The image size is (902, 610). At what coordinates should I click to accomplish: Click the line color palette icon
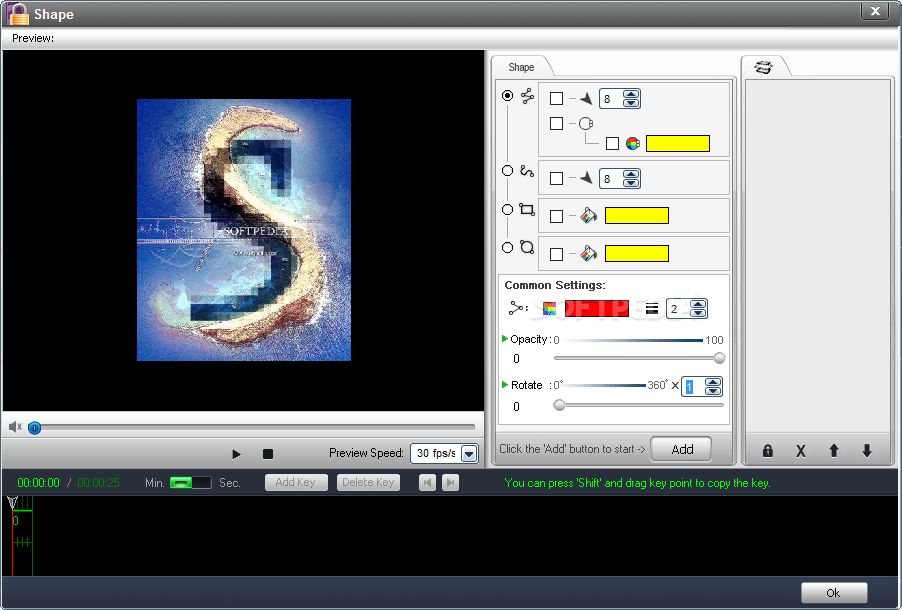pos(549,308)
